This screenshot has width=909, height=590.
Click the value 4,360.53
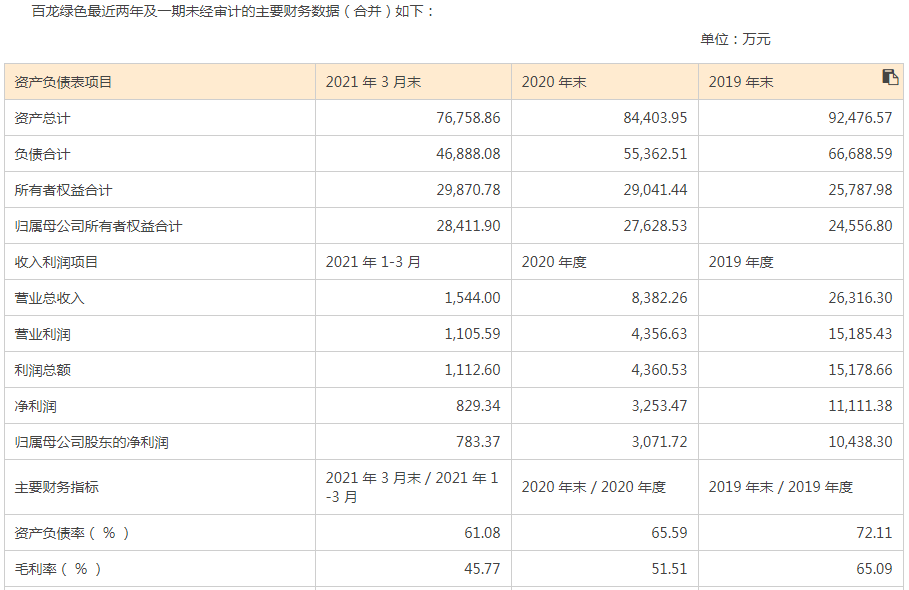point(659,369)
